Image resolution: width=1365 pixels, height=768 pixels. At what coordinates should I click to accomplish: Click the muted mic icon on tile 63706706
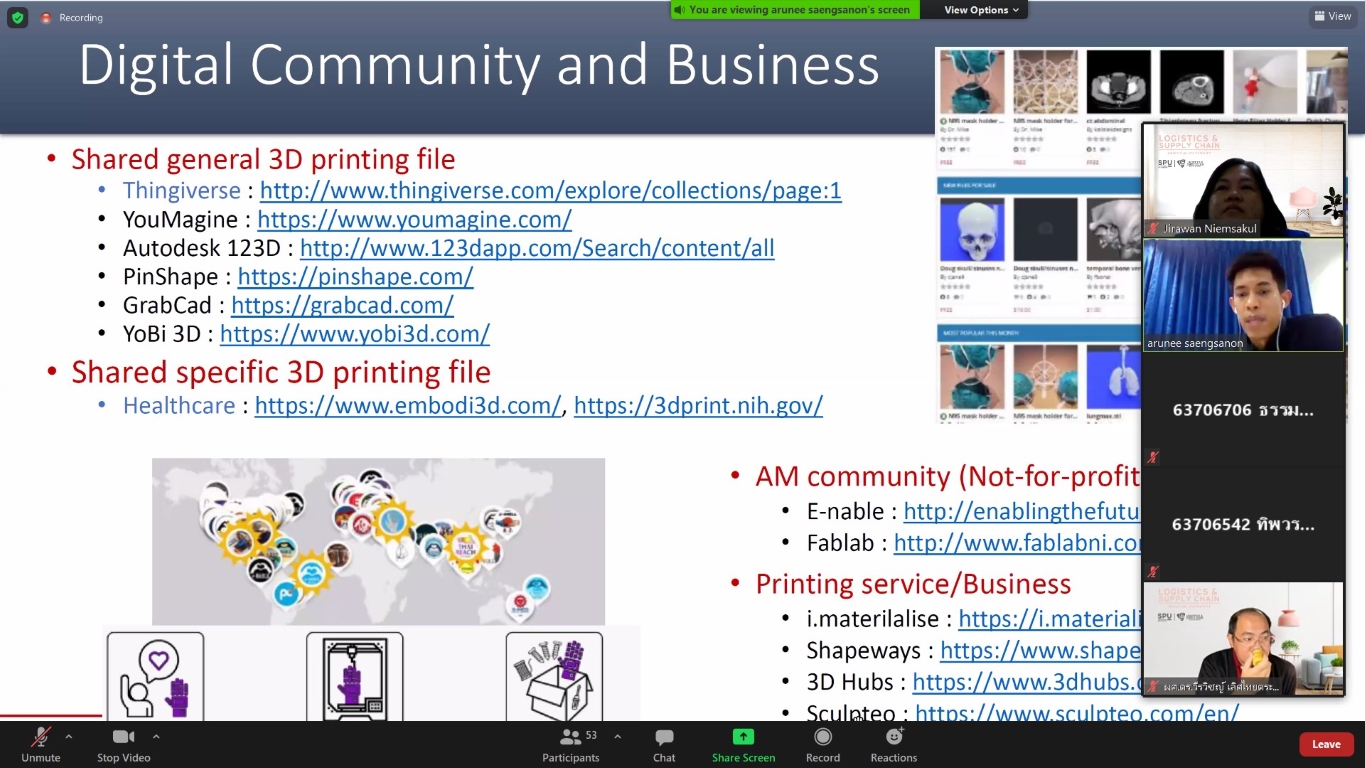(1153, 457)
